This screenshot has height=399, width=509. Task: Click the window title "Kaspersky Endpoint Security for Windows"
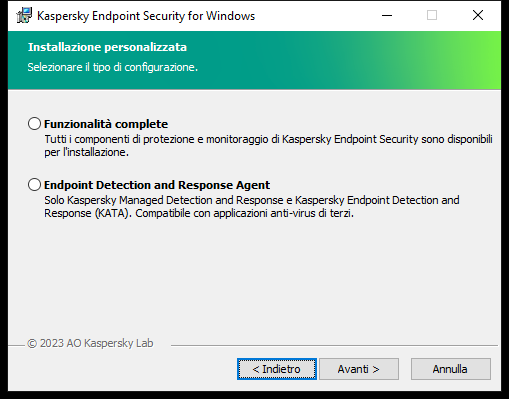[x=146, y=16]
